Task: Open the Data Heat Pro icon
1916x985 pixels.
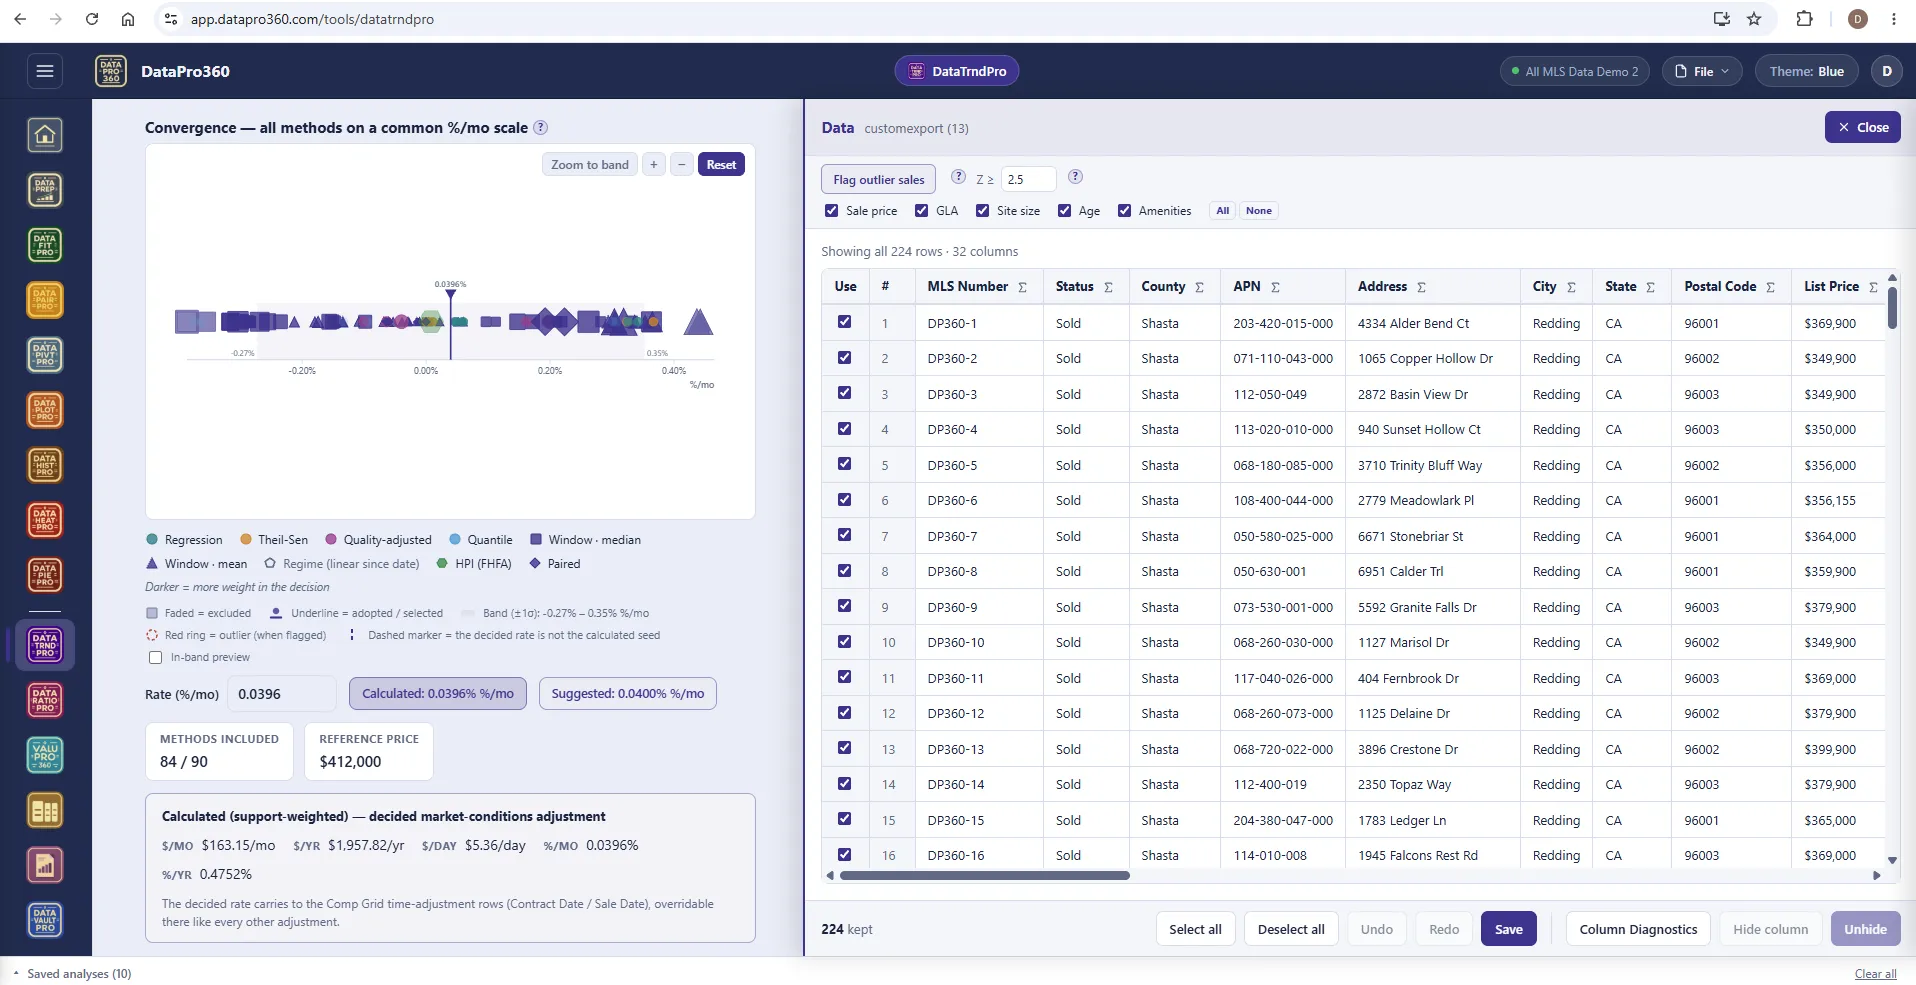Action: [x=45, y=520]
